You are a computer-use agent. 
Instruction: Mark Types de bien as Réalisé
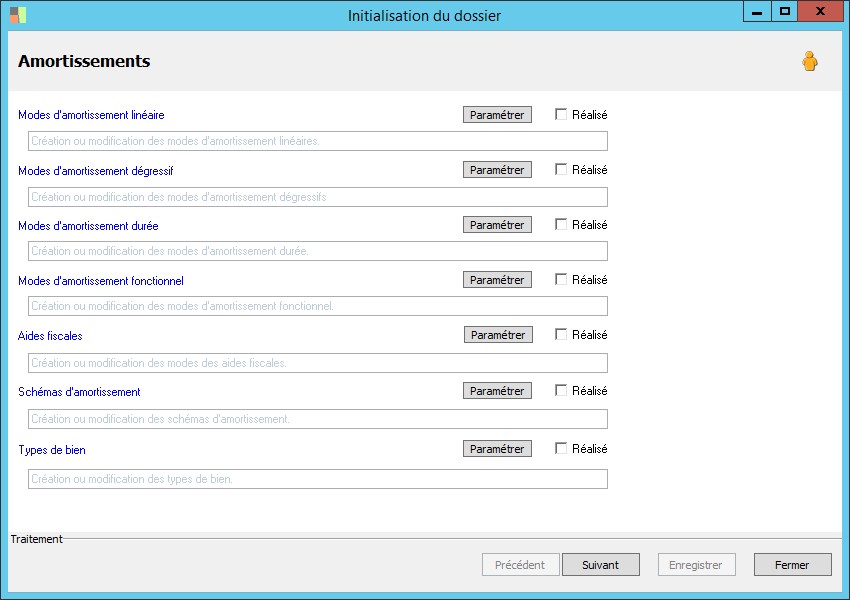[x=561, y=448]
